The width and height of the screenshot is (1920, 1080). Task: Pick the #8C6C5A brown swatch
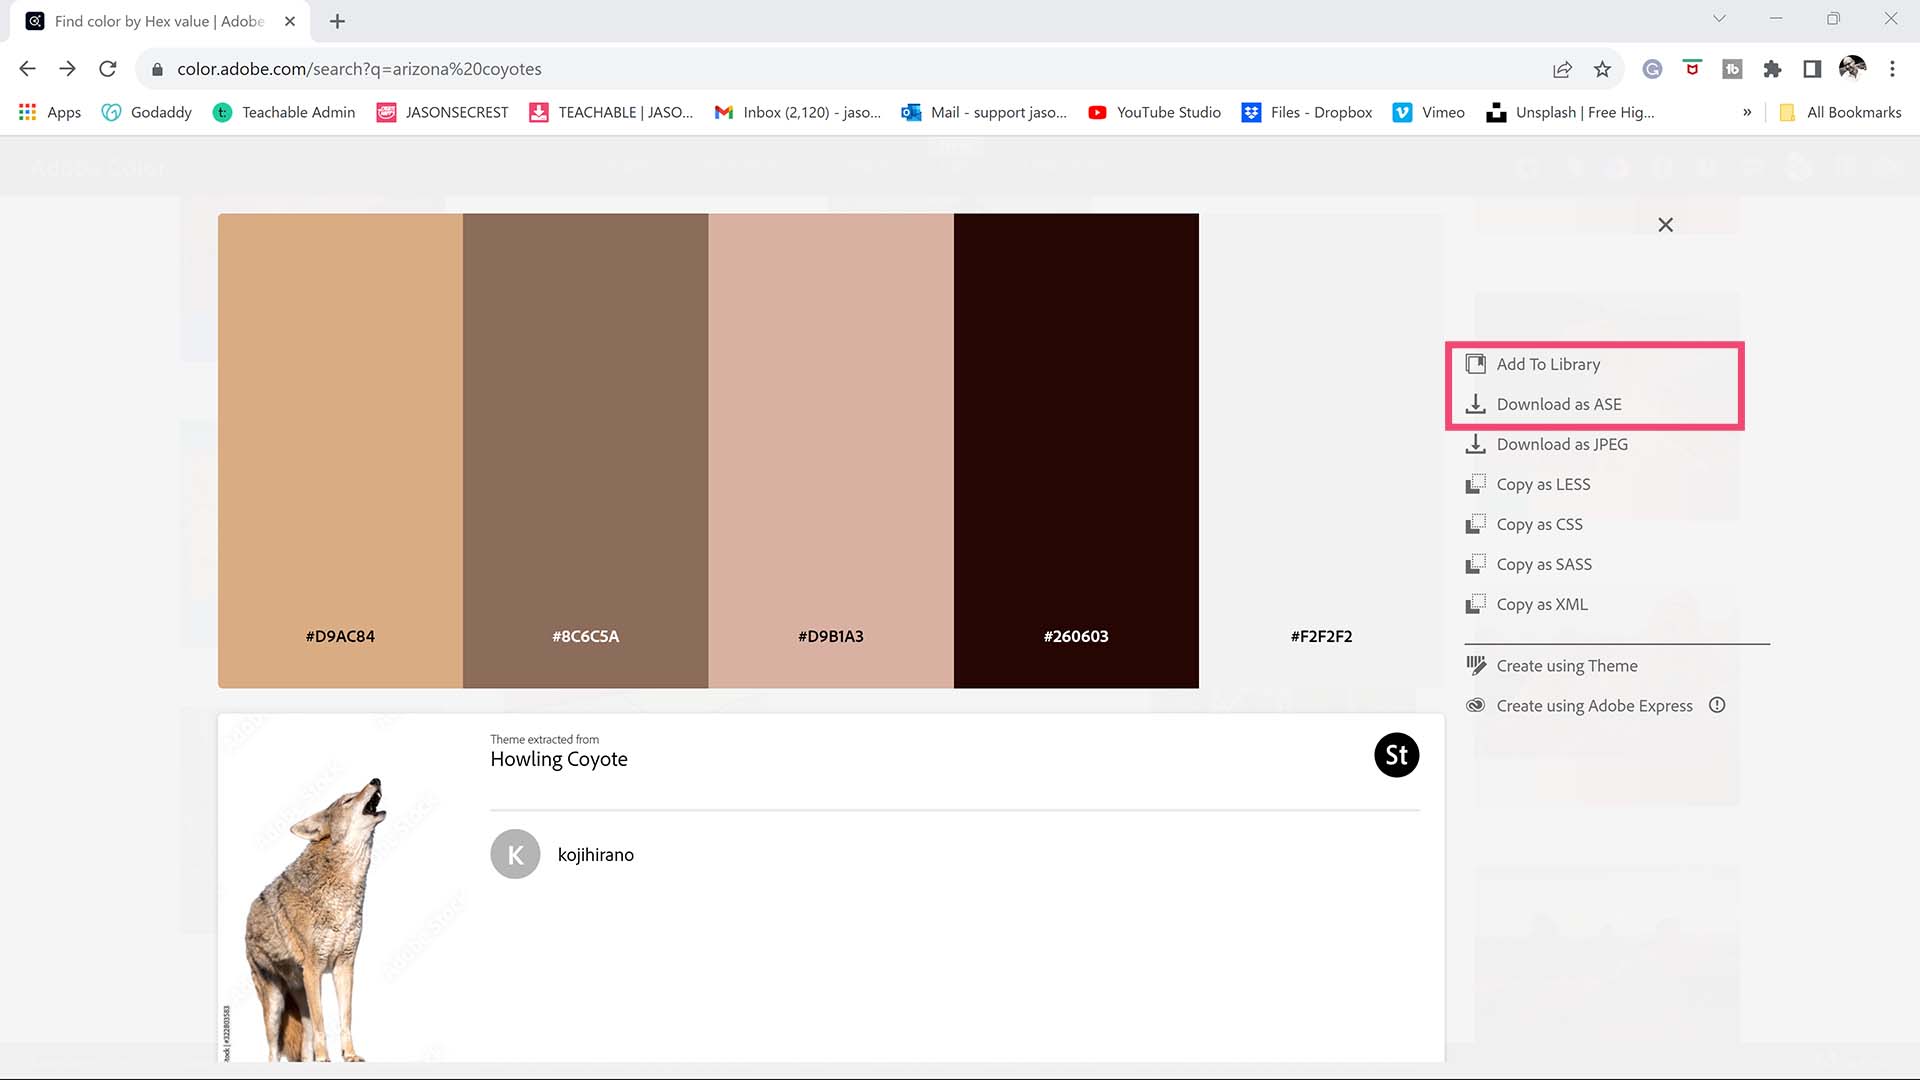[x=585, y=450]
